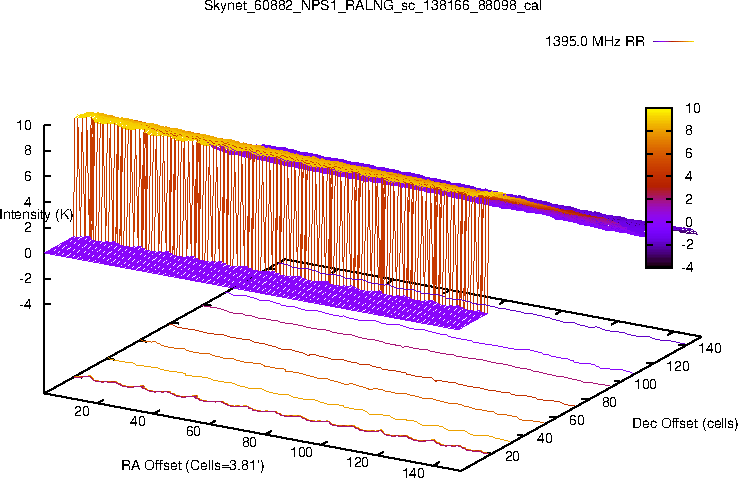Click the 60 tick on the RA Offset axis
The width and height of the screenshot is (738, 478).
[x=193, y=431]
